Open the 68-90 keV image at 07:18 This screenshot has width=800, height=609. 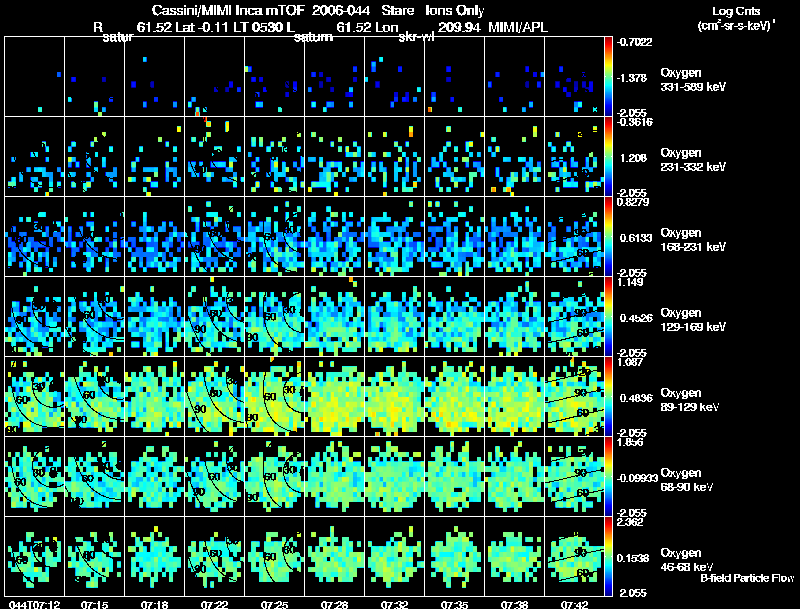click(x=155, y=476)
